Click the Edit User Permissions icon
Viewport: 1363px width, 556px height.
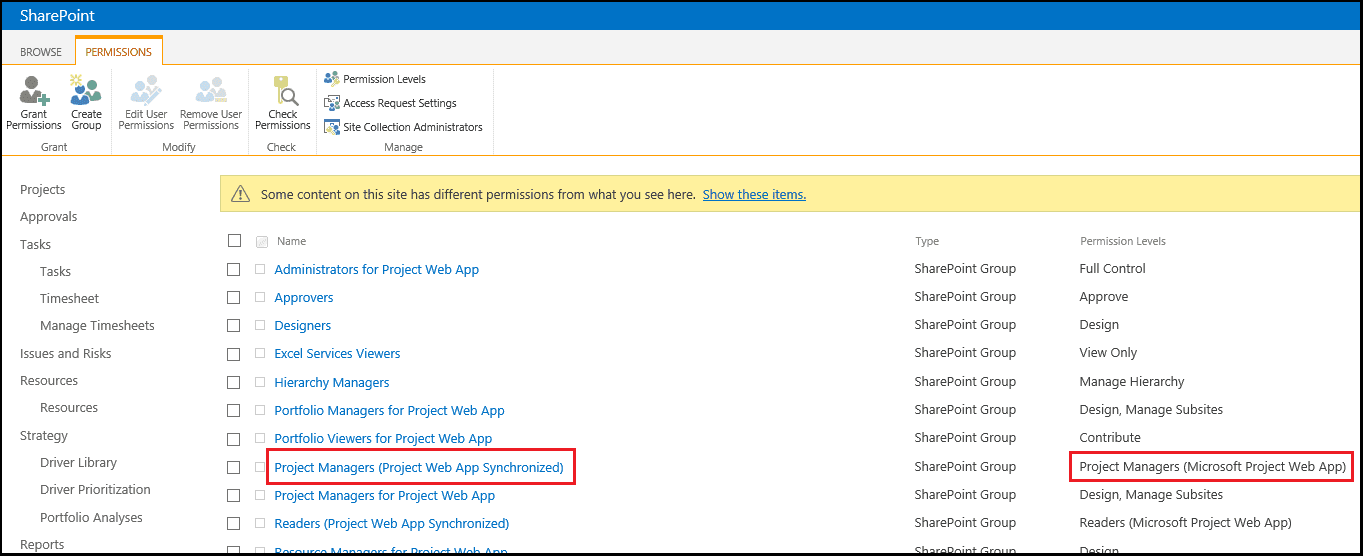pos(146,91)
